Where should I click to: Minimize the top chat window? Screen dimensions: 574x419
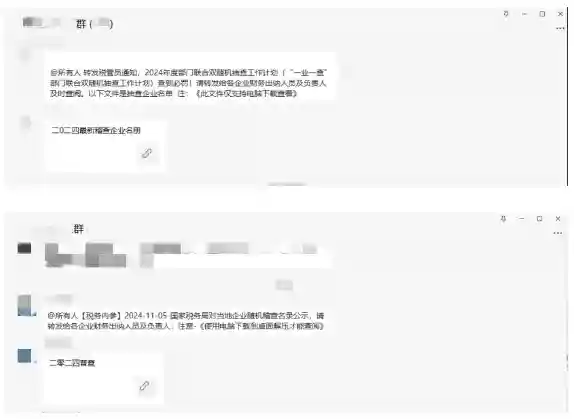(x=524, y=14)
